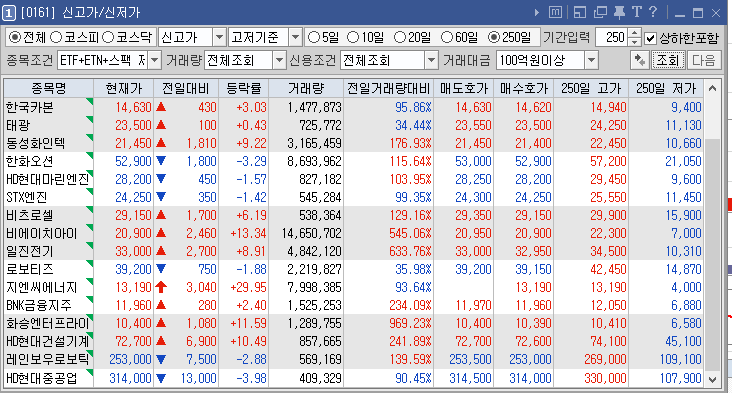The height and width of the screenshot is (393, 732).
Task: Click the scrollbar up arrow of the table
Action: [x=712, y=88]
